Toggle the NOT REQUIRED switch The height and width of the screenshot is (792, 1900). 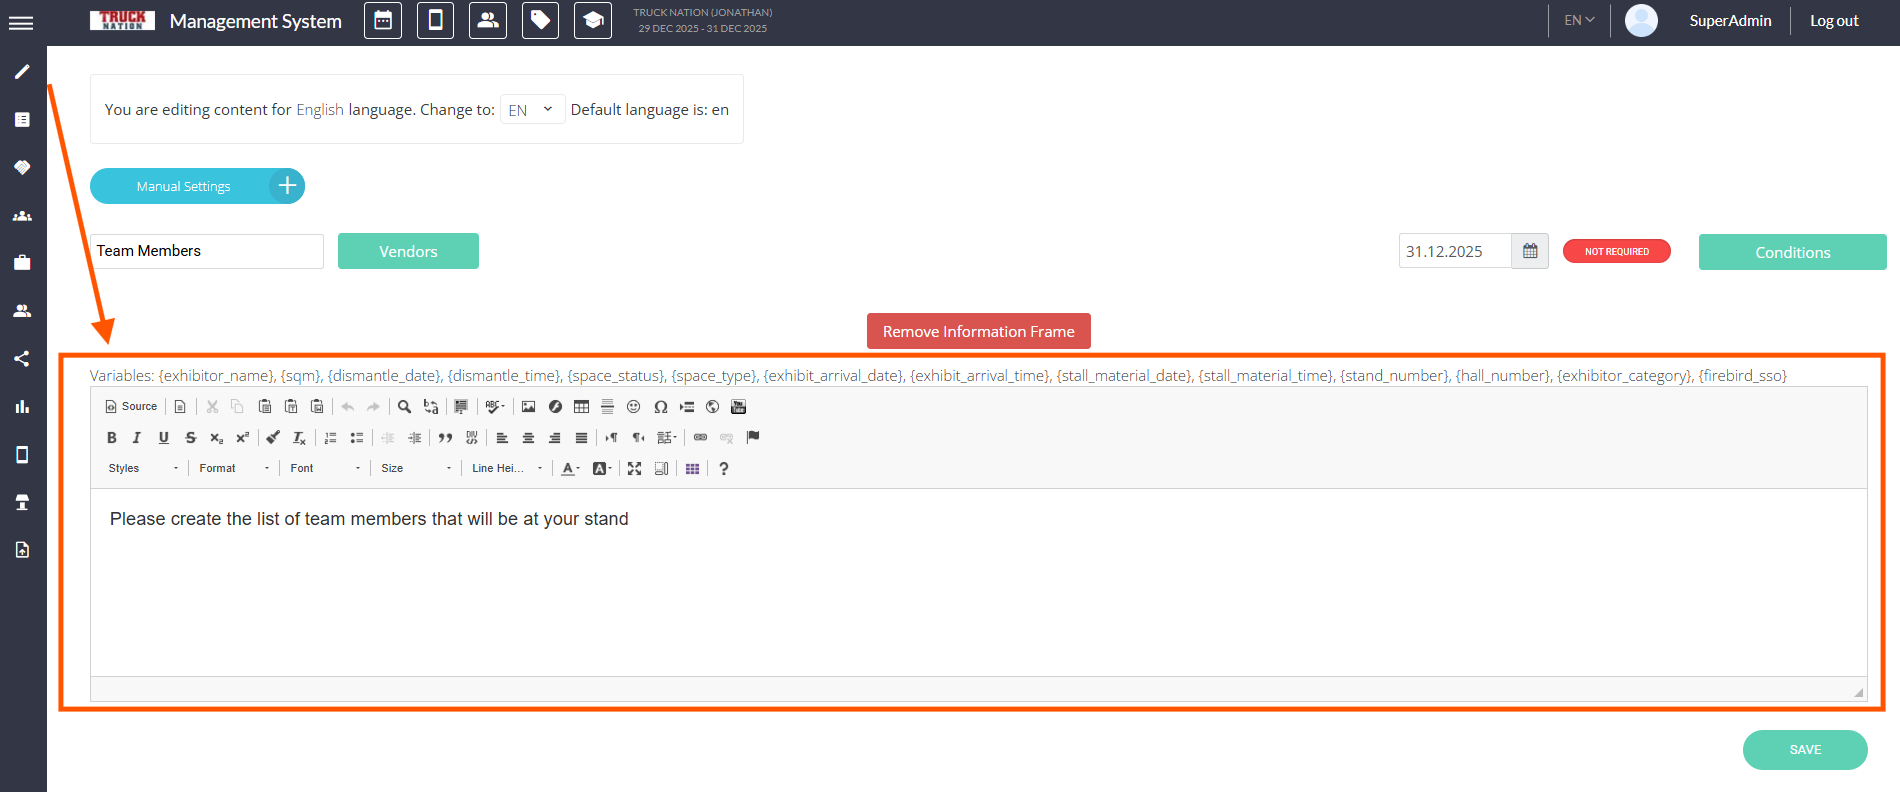(x=1616, y=252)
